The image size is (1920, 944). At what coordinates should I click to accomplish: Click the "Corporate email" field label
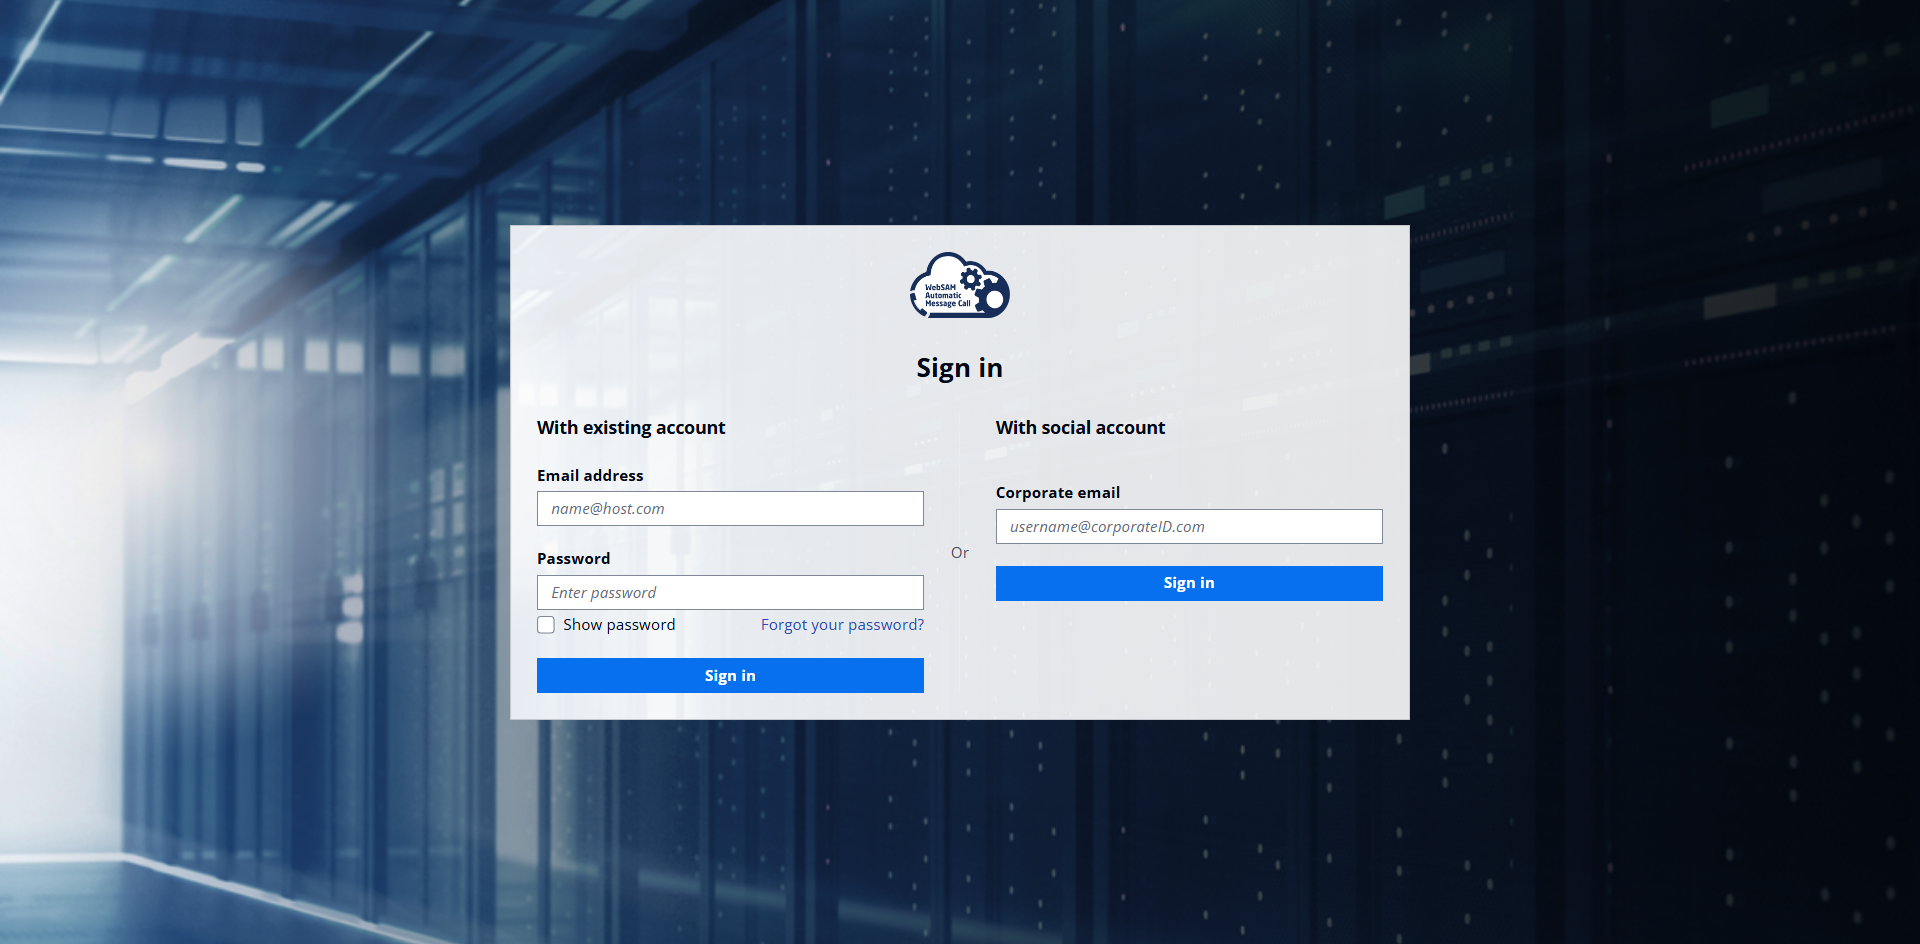tap(1057, 493)
